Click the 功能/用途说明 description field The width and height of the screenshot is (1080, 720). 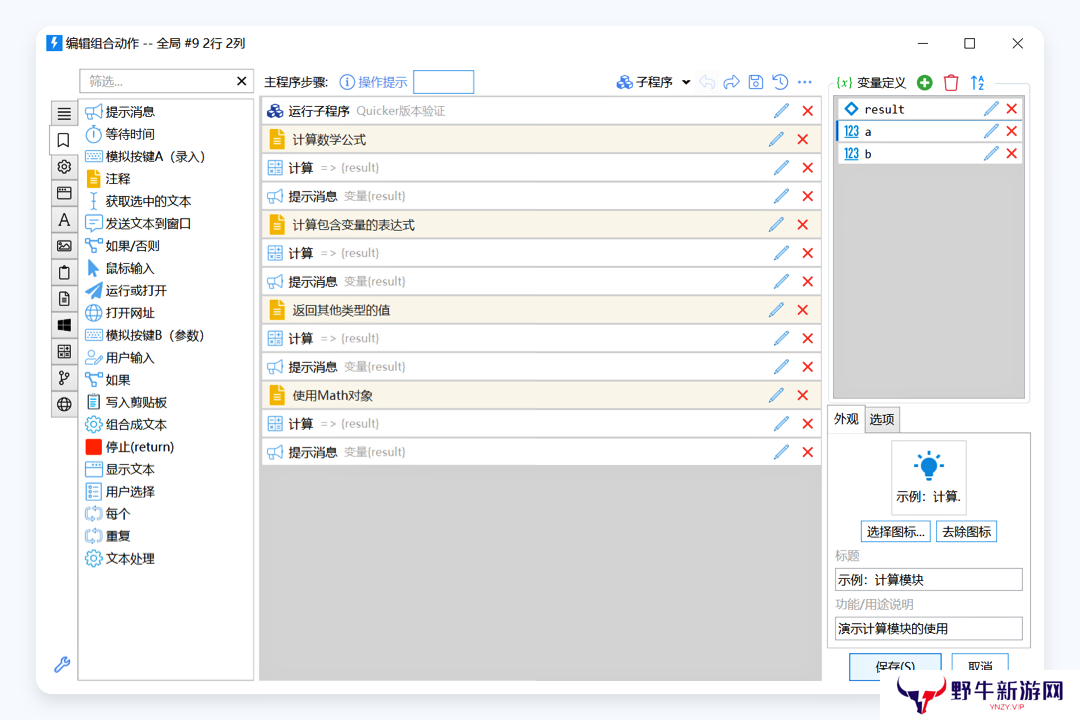click(x=928, y=628)
